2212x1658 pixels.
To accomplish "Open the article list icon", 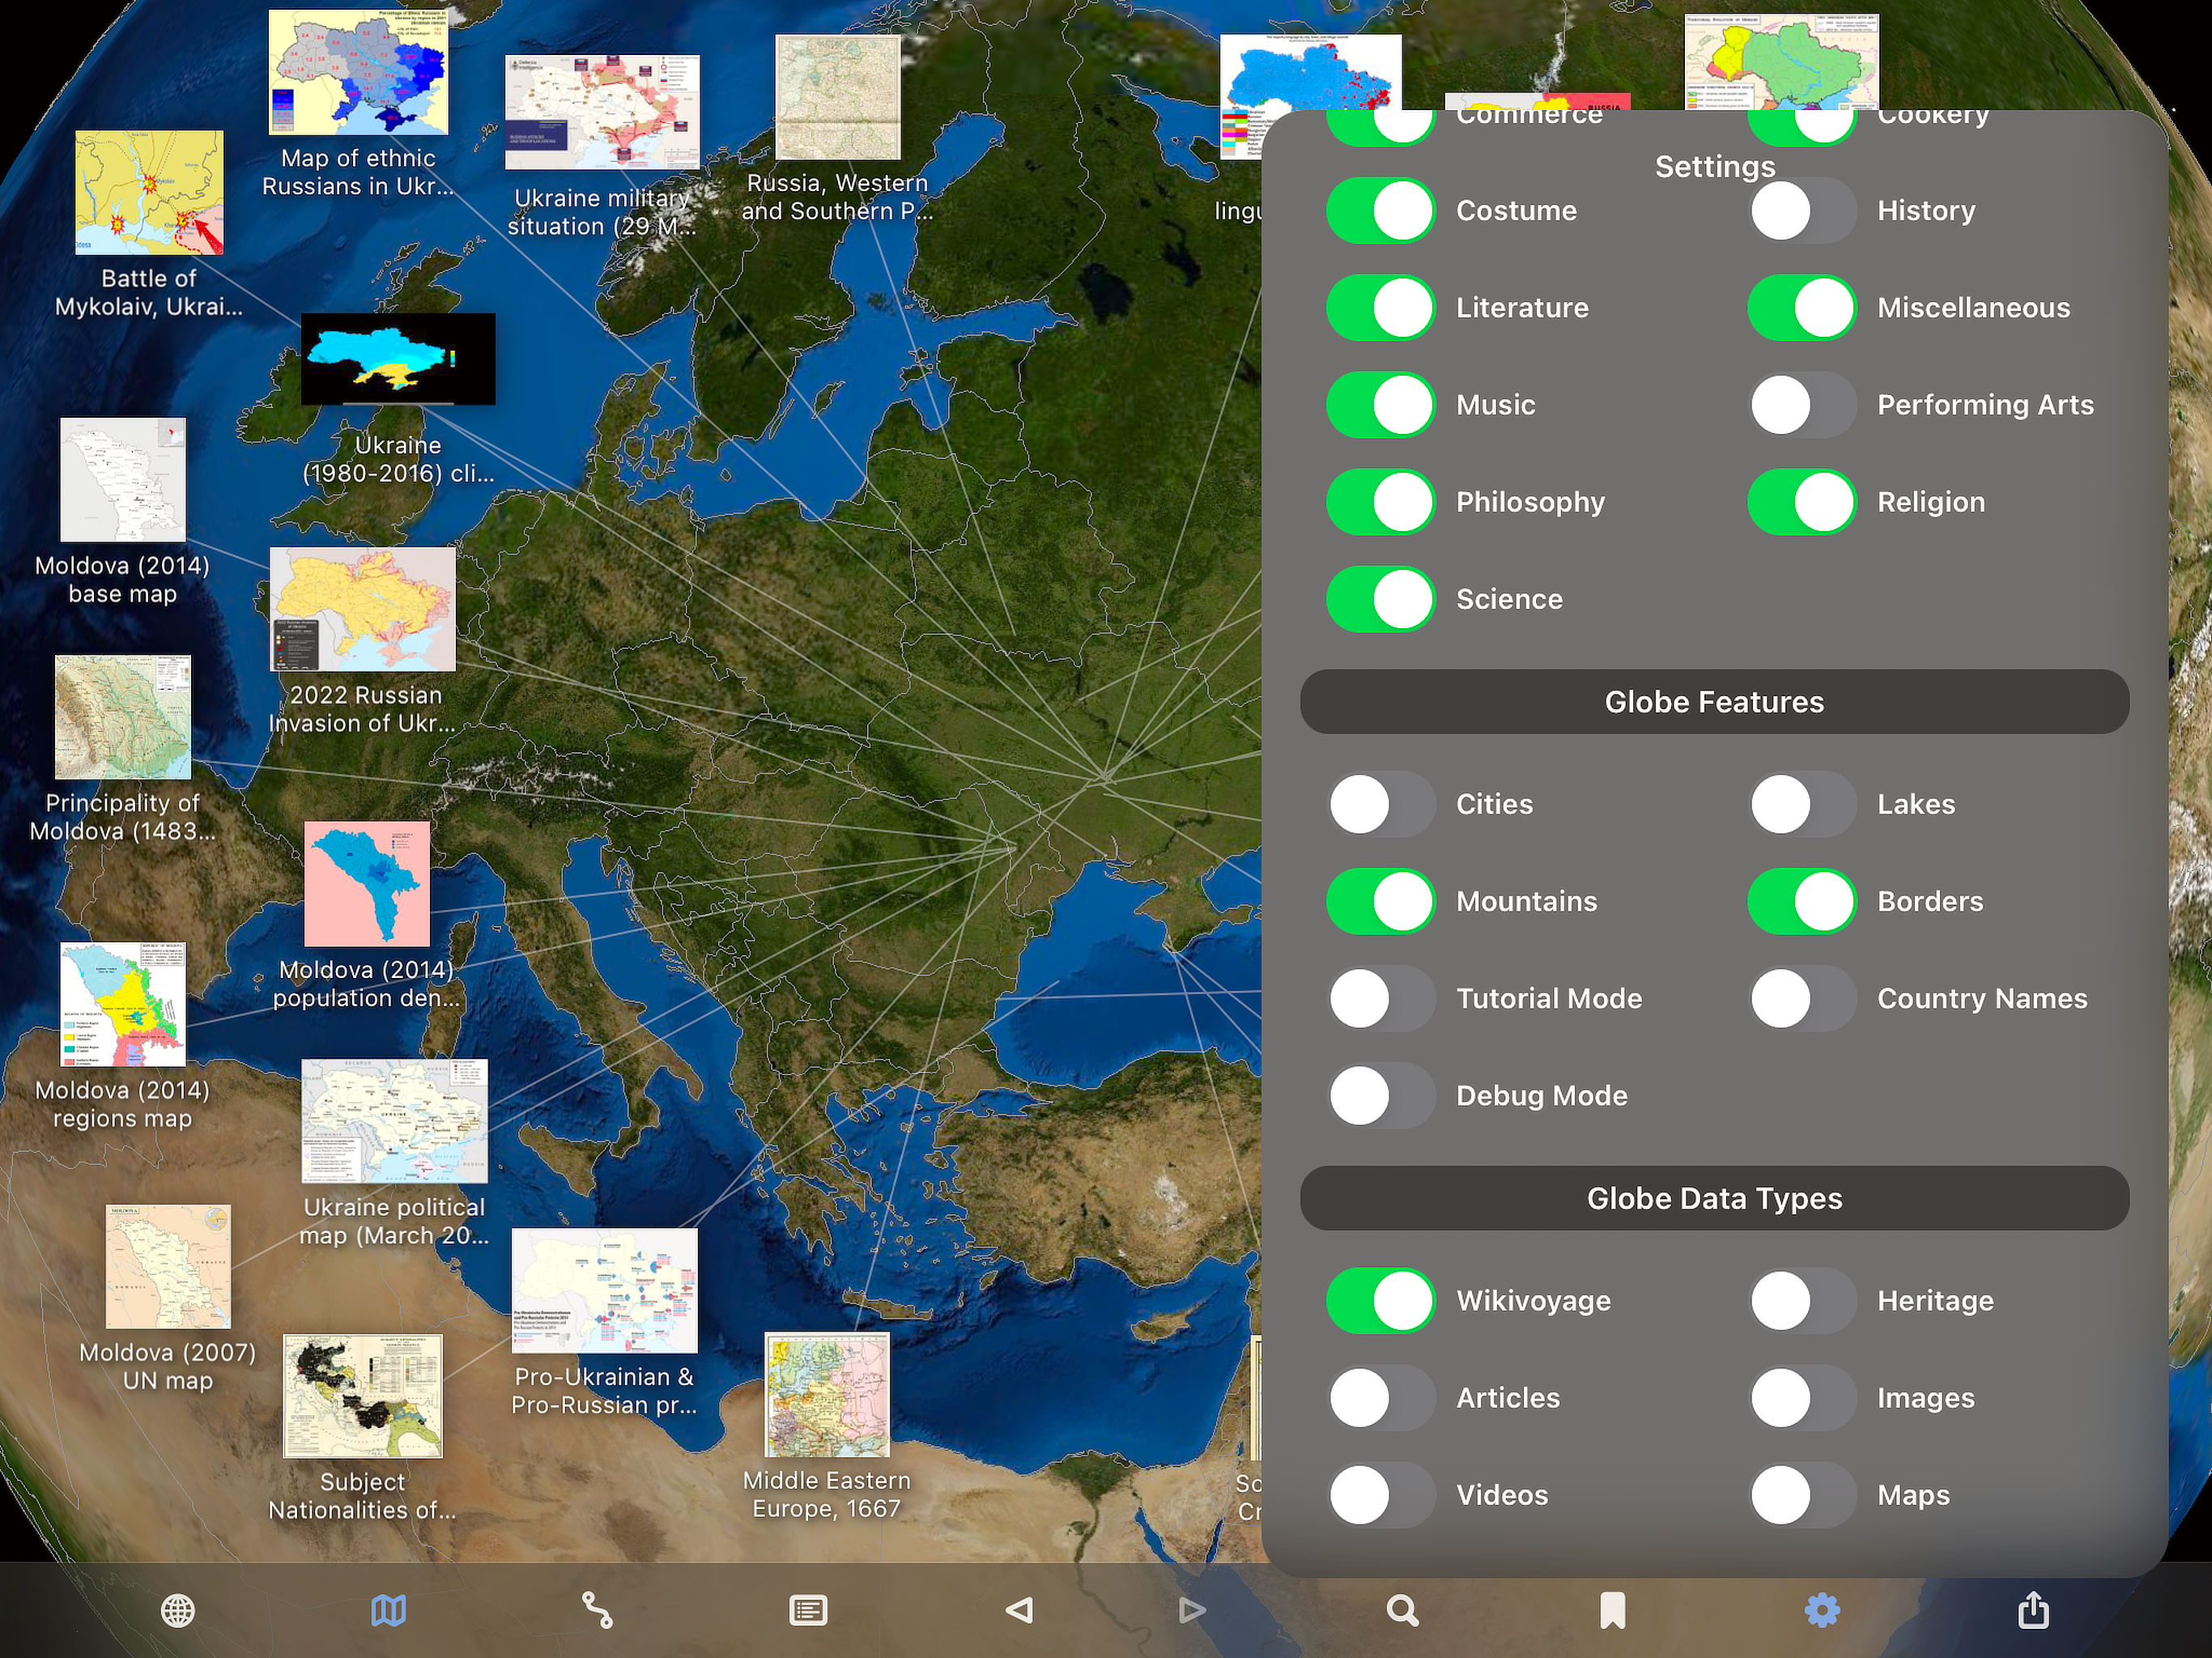I will click(x=808, y=1611).
